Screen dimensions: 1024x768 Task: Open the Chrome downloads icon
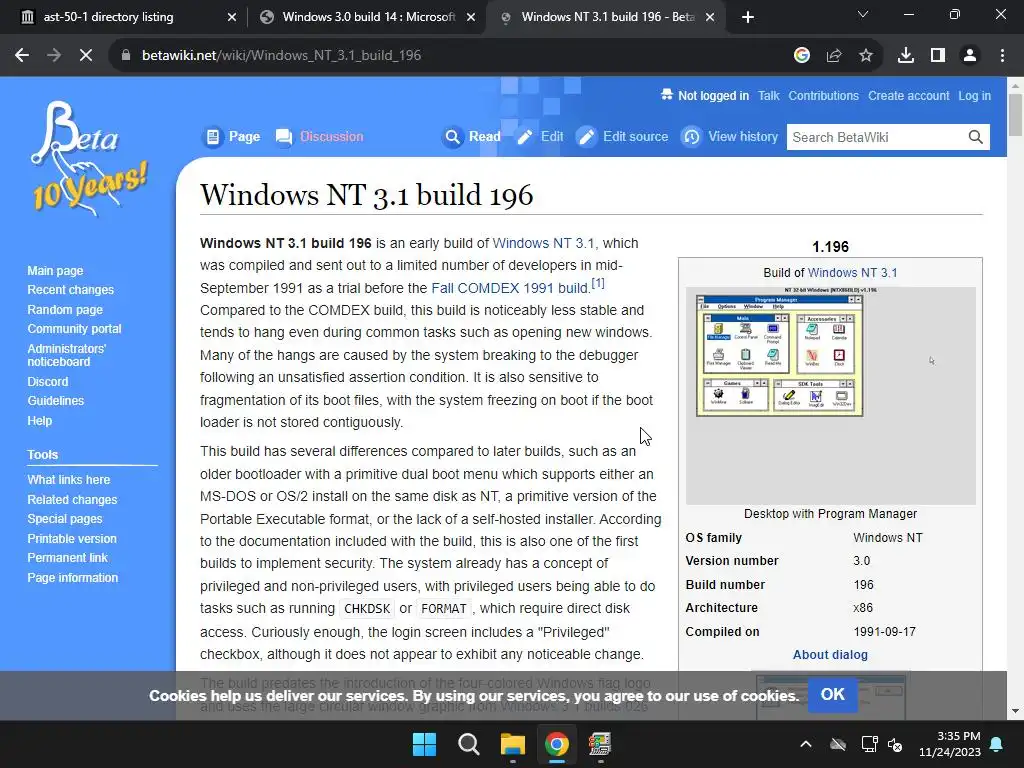click(x=906, y=56)
